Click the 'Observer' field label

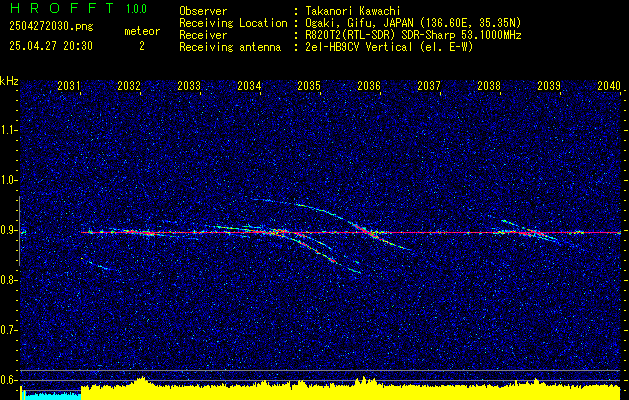(x=203, y=11)
